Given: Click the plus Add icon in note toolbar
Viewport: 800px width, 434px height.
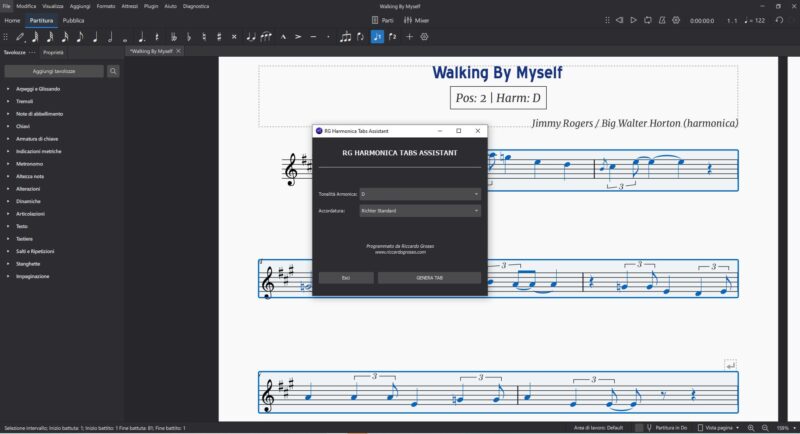Looking at the screenshot, I should click(409, 37).
